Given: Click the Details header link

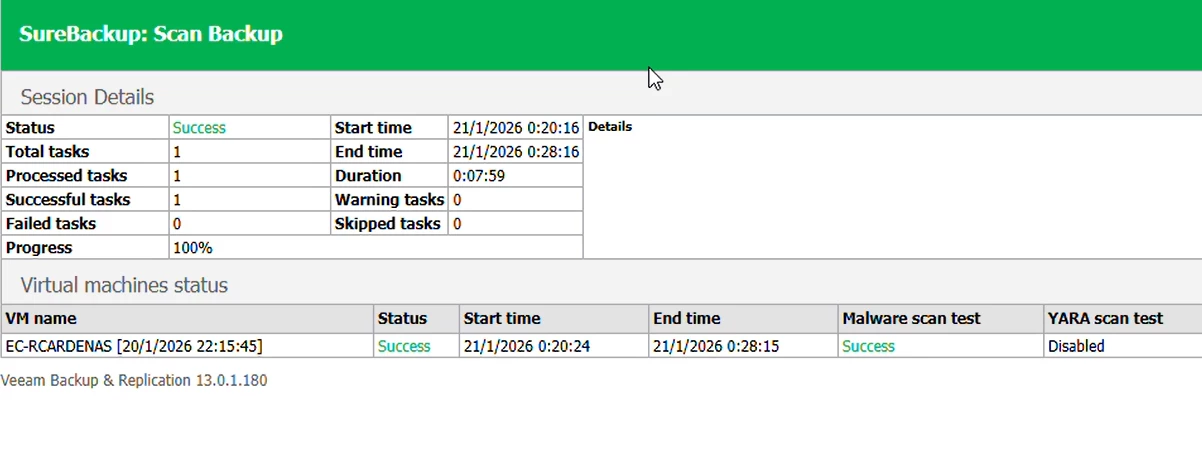Looking at the screenshot, I should tap(610, 127).
